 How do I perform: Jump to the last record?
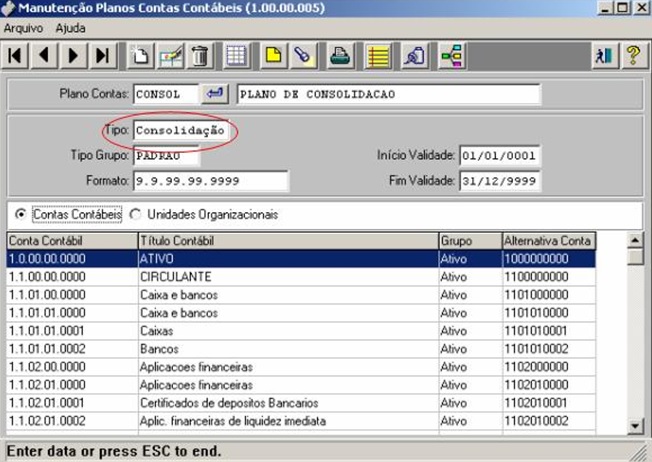tap(102, 55)
